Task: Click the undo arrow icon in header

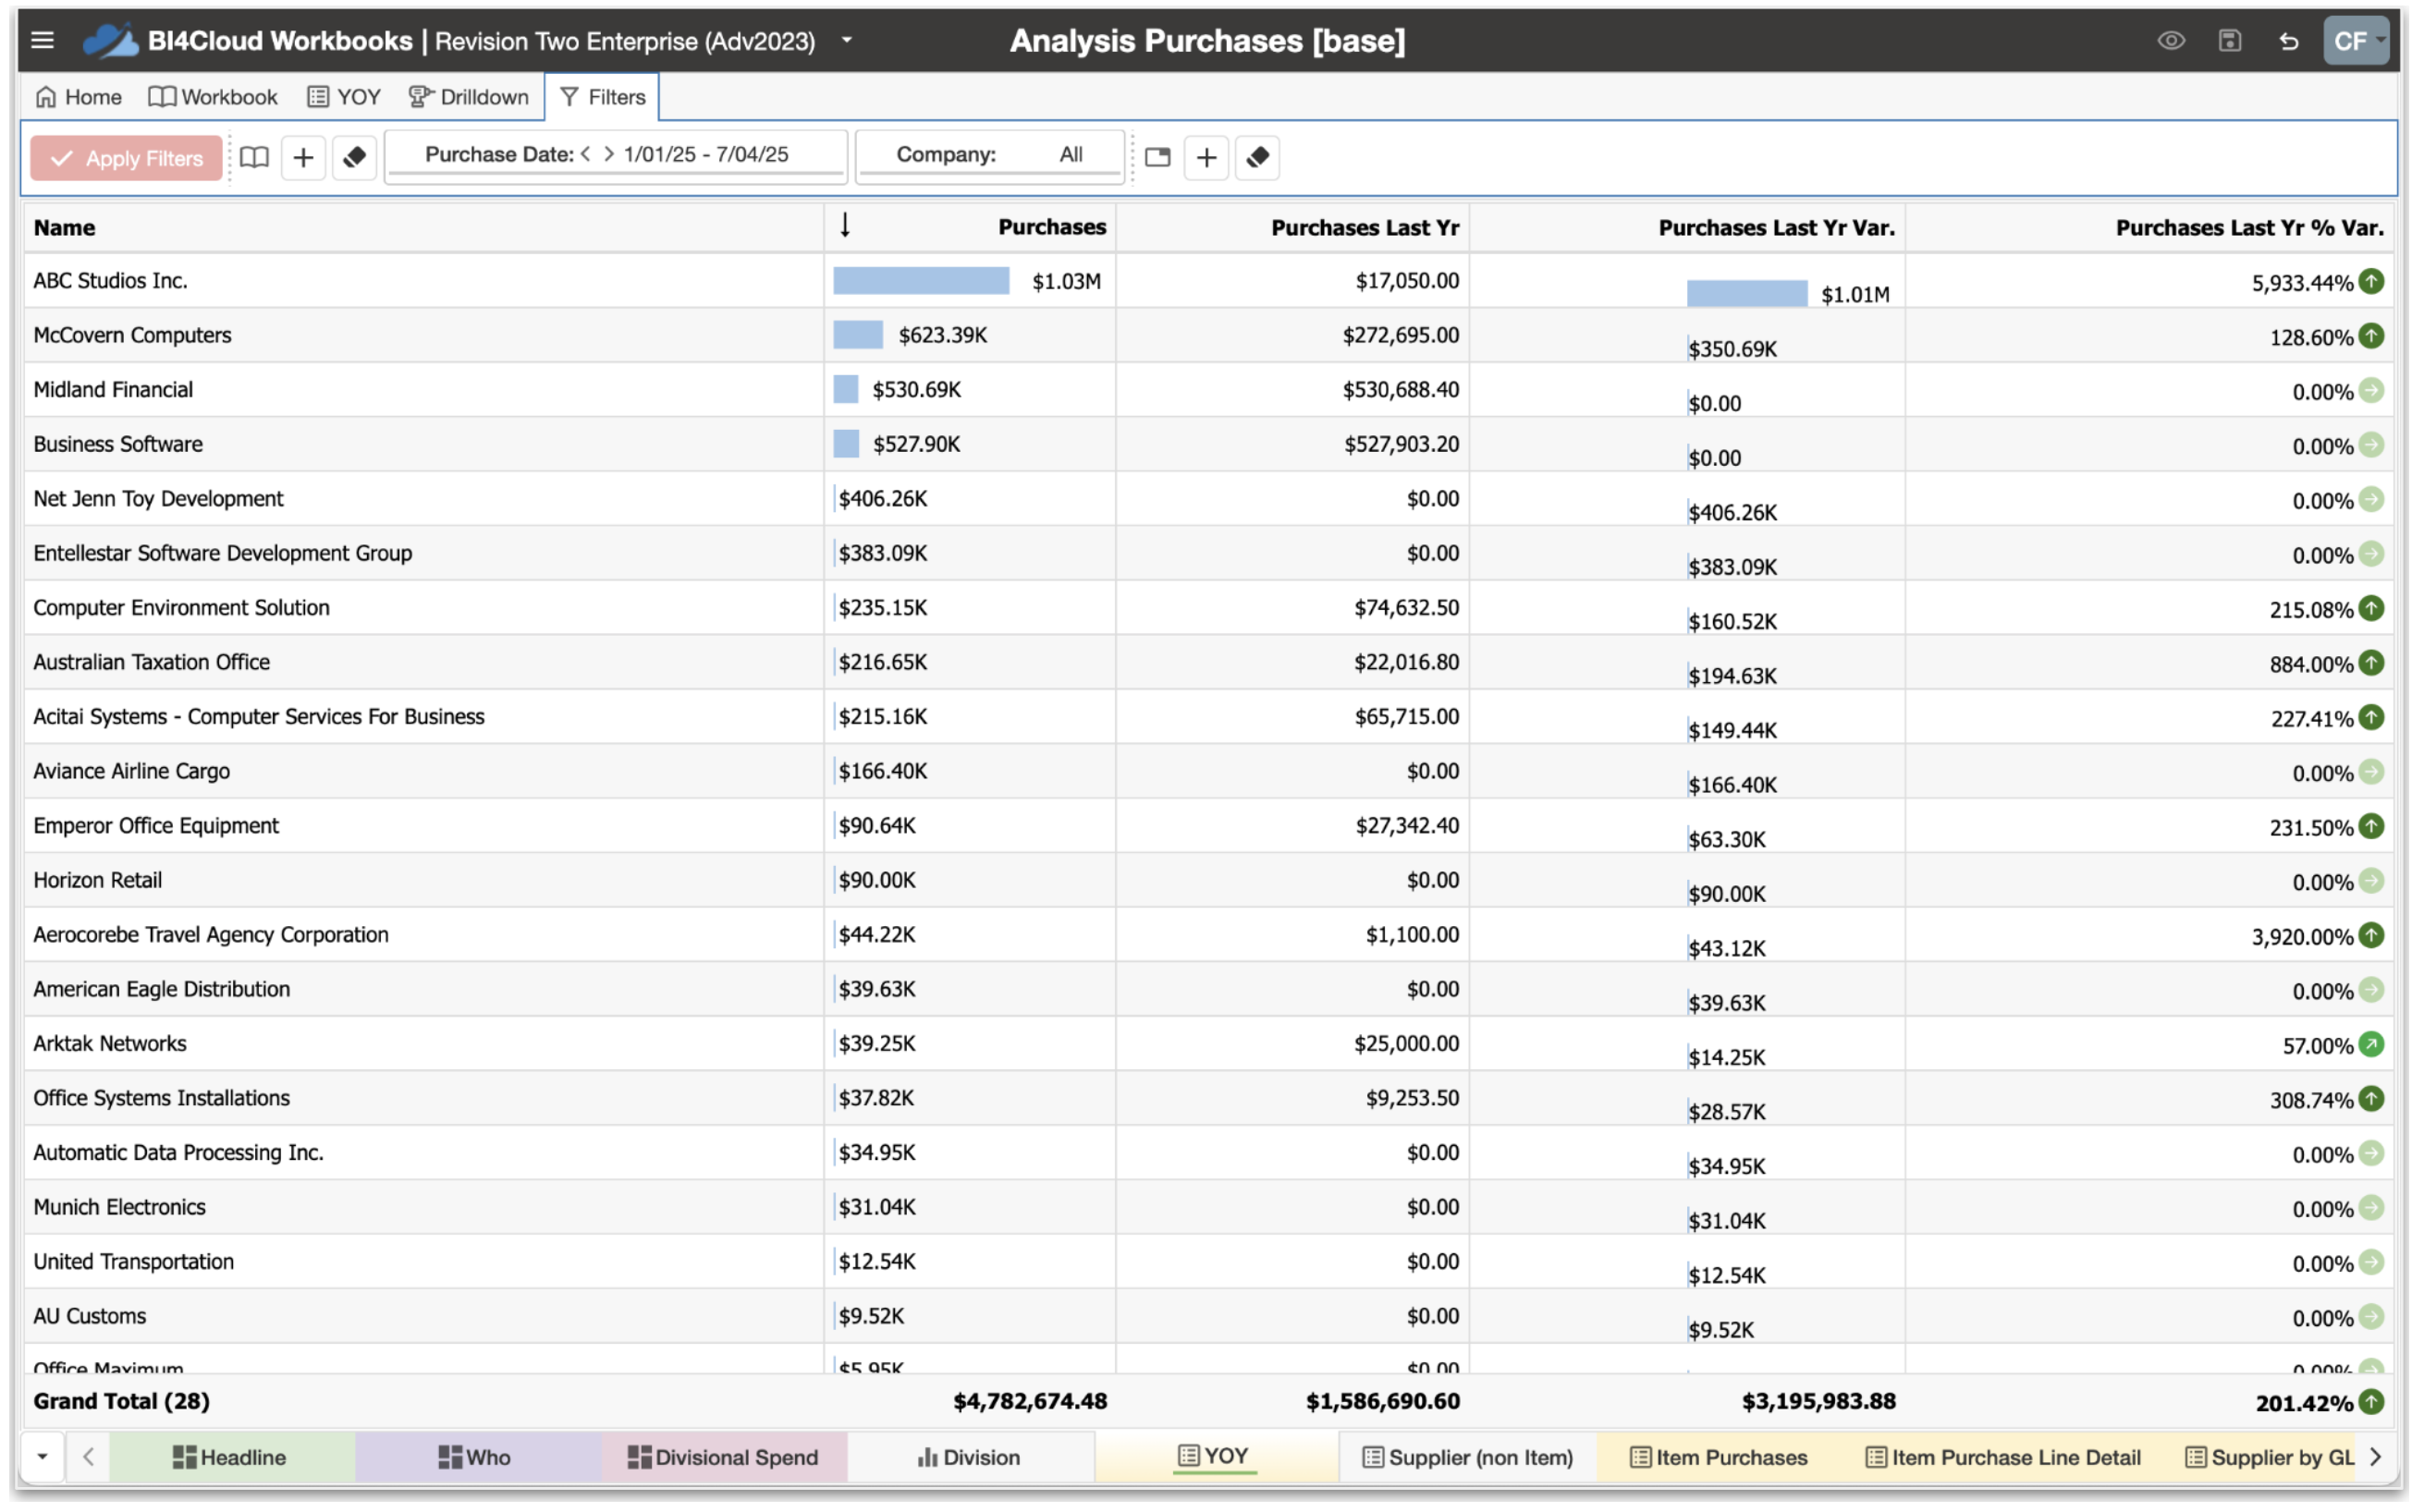Action: coord(2288,41)
